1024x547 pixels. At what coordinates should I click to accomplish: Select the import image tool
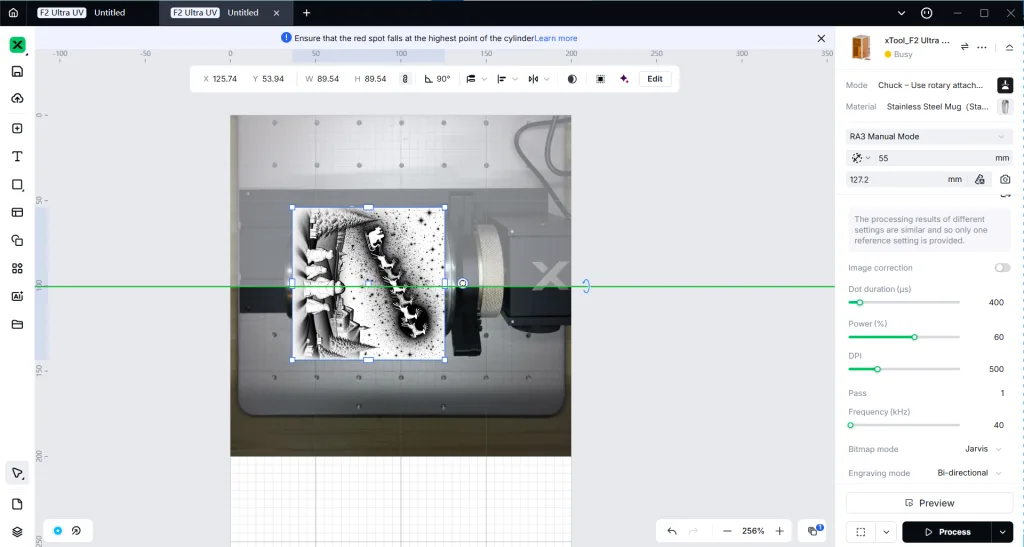[18, 129]
